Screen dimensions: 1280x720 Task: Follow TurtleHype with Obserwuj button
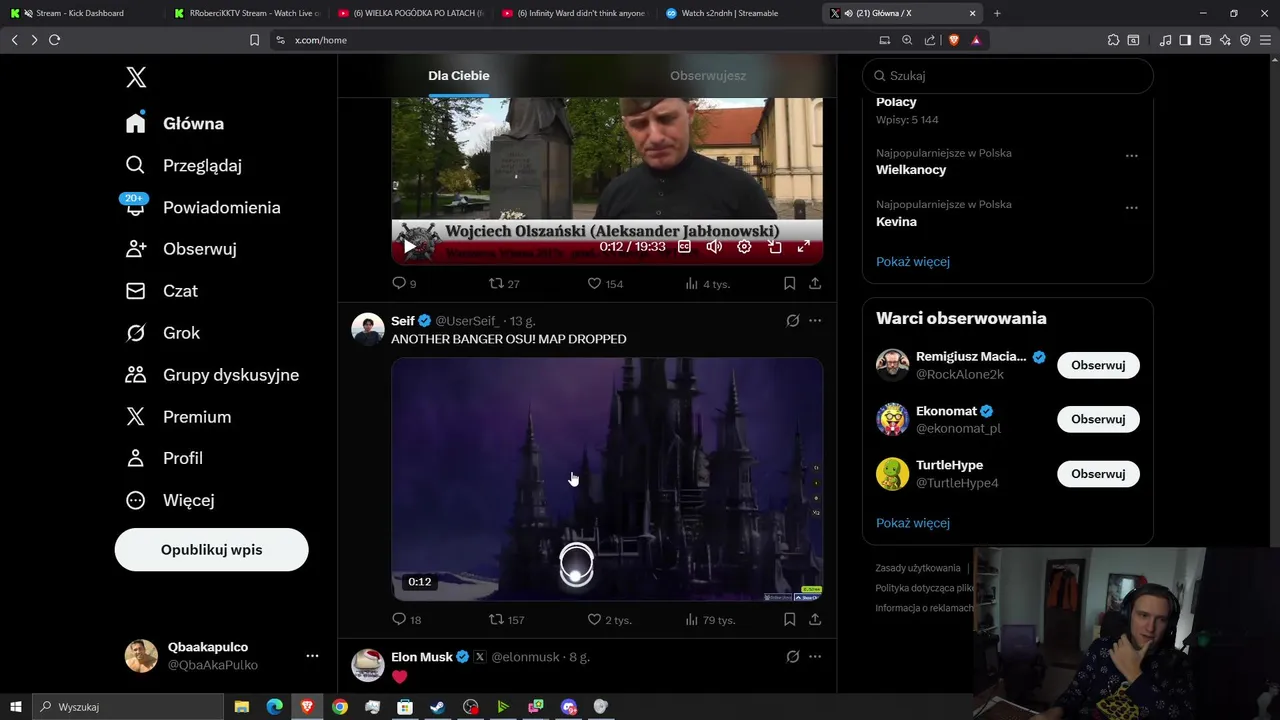1098,474
